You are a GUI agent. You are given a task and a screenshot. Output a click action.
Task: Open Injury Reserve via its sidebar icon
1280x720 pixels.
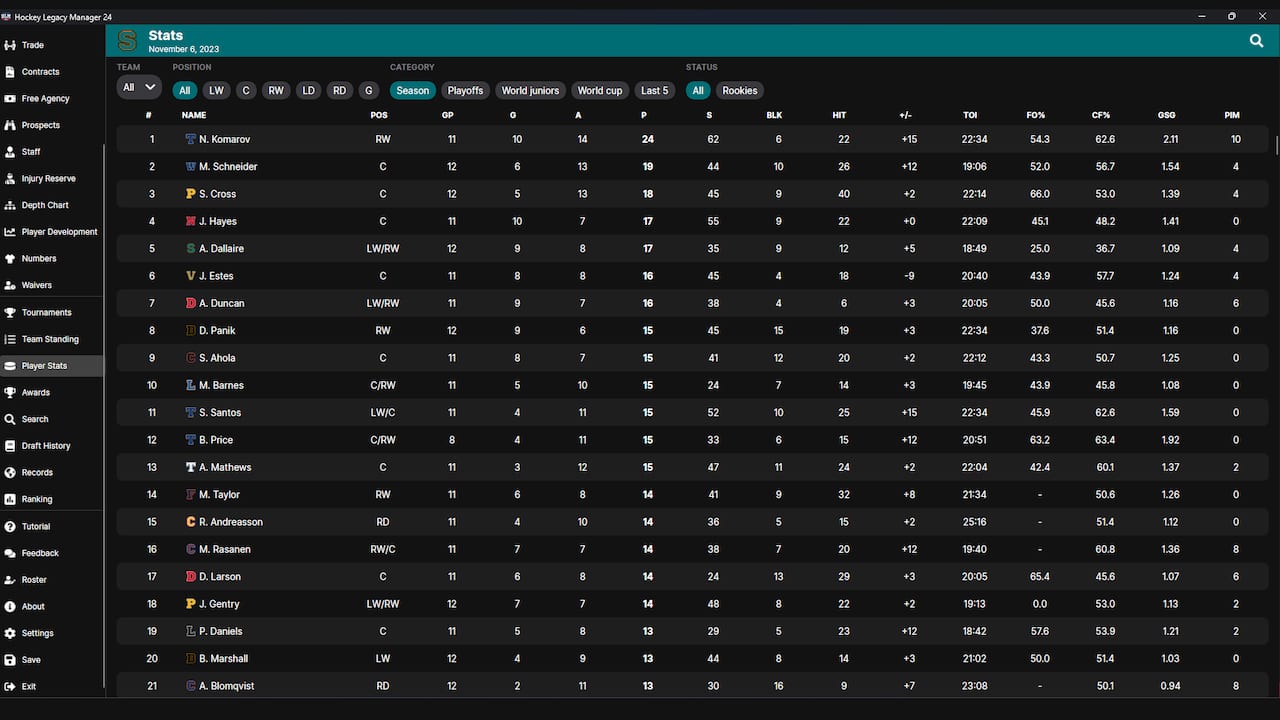pos(10,178)
